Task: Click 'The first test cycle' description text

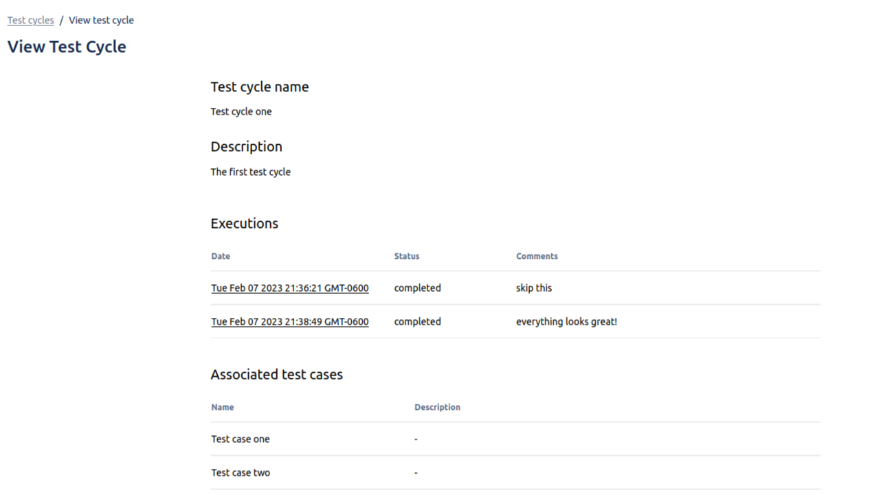Action: [x=250, y=172]
